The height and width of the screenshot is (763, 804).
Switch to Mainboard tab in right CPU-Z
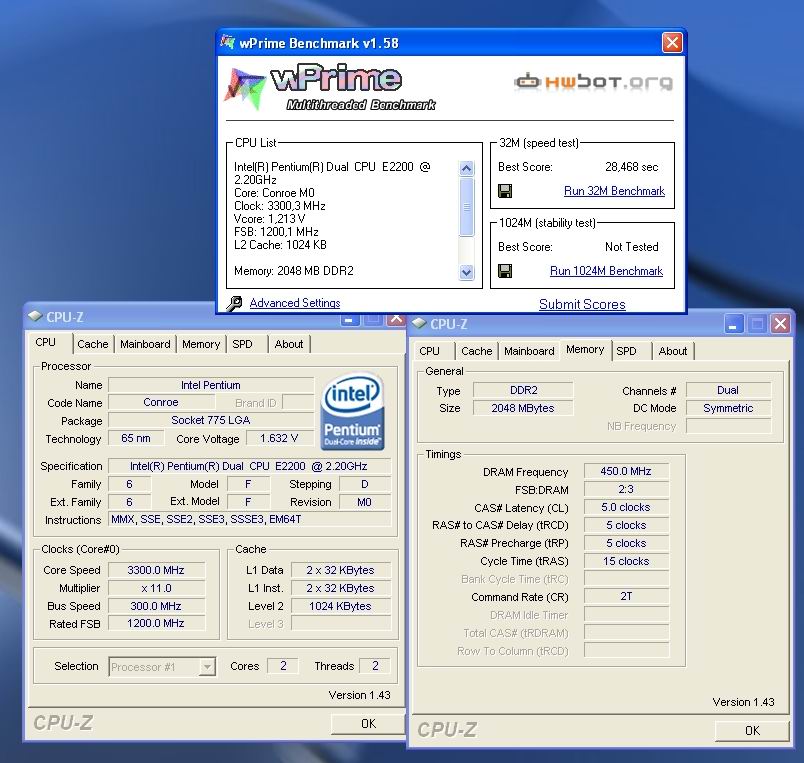529,351
